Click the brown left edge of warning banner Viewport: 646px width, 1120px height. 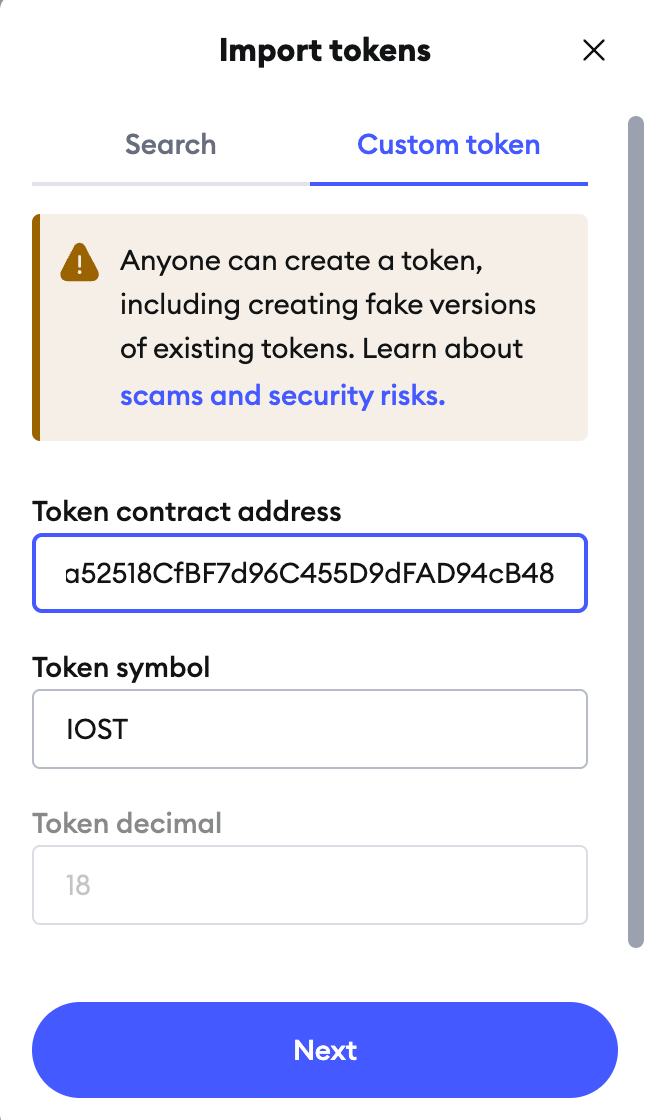pyautogui.click(x=36, y=327)
